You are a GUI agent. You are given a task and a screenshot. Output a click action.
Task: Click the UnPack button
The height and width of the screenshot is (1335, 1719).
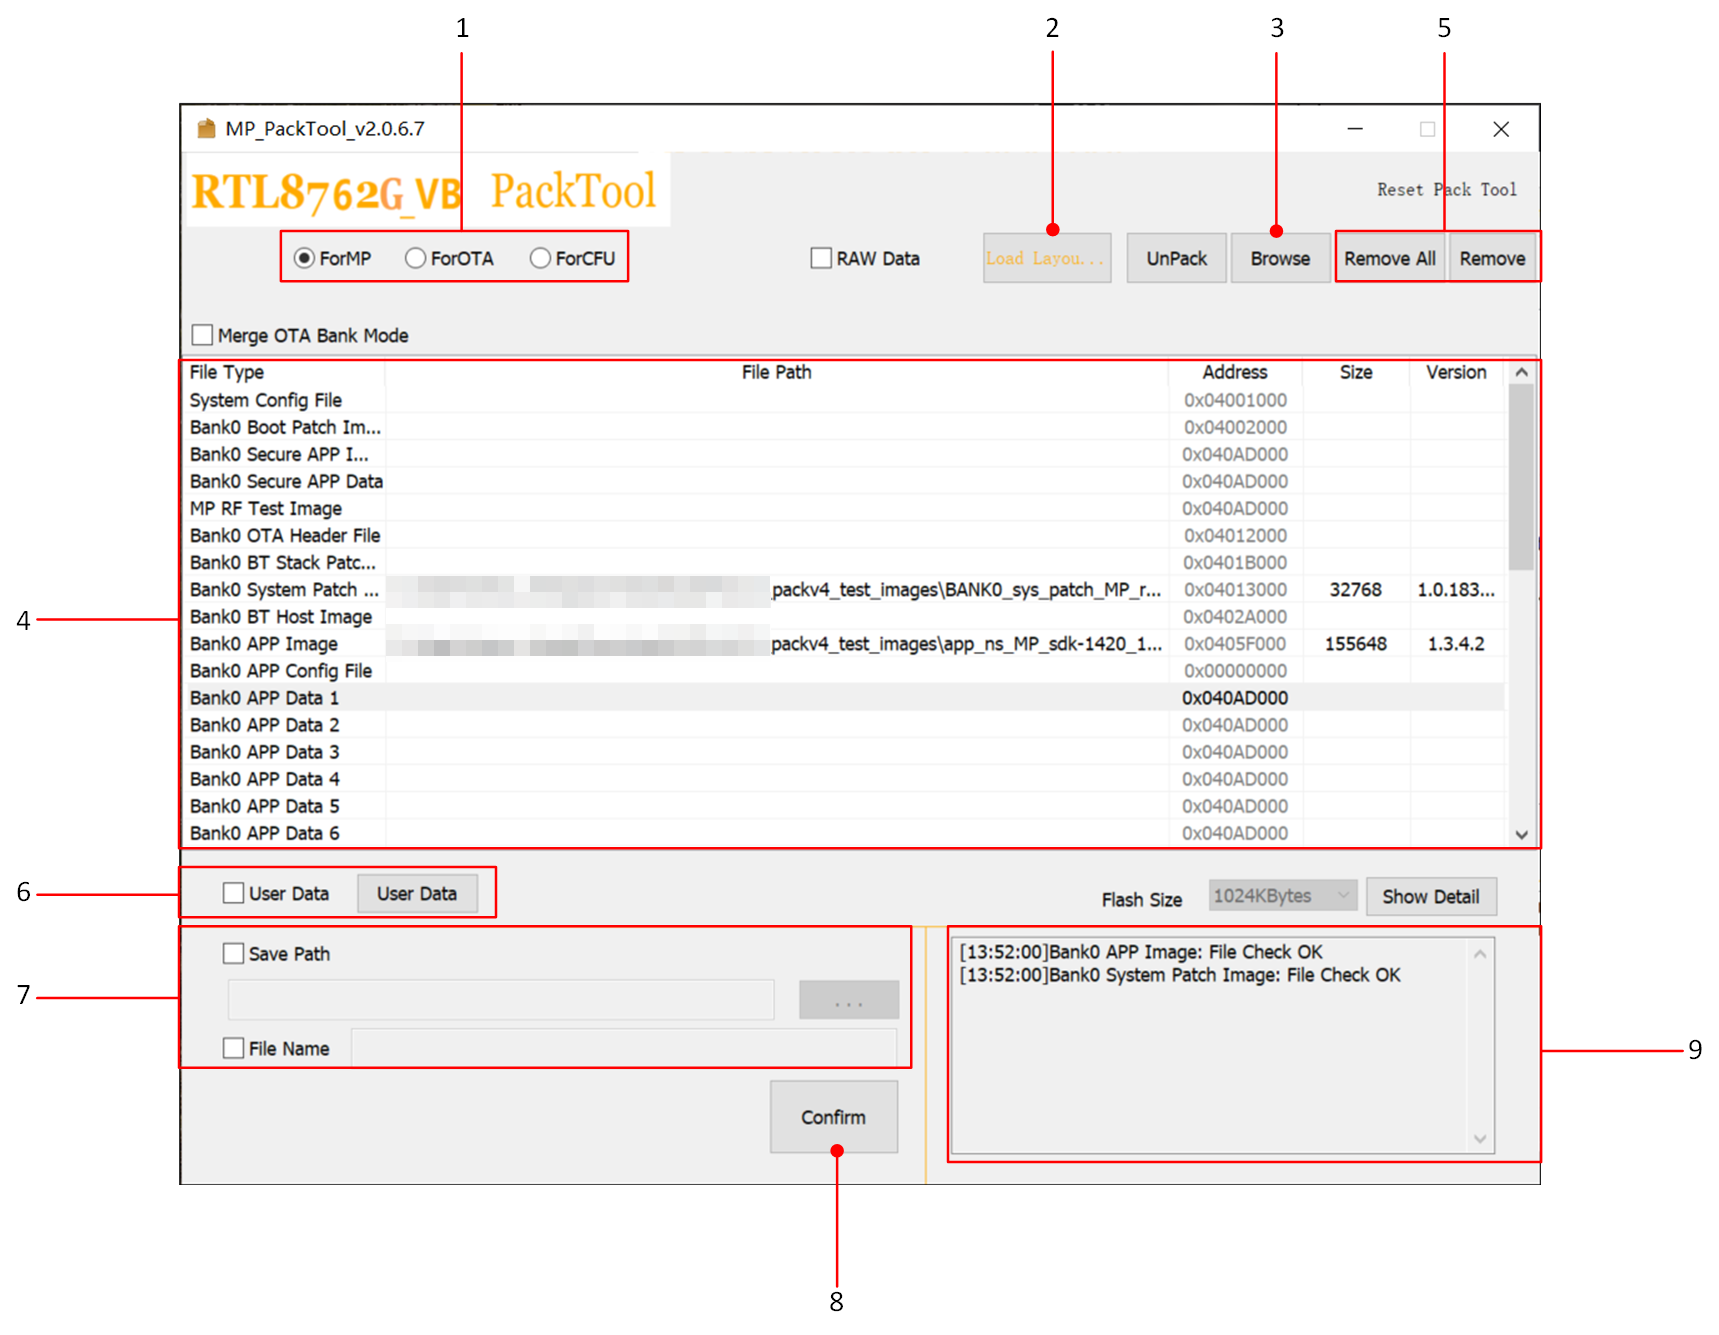tap(1176, 259)
